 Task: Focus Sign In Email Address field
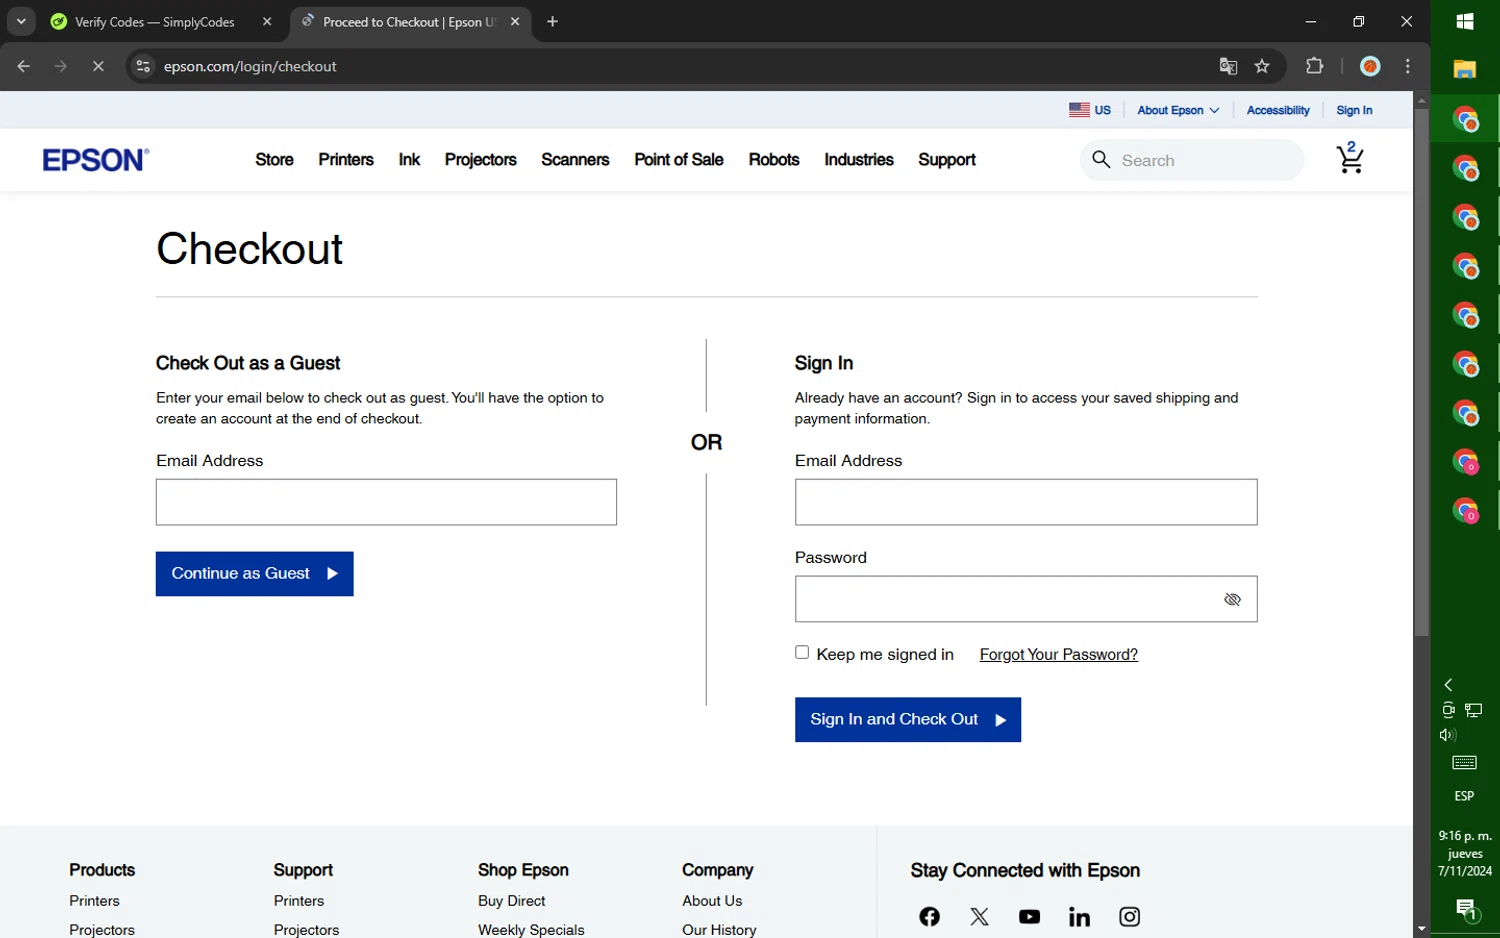pos(1026,502)
